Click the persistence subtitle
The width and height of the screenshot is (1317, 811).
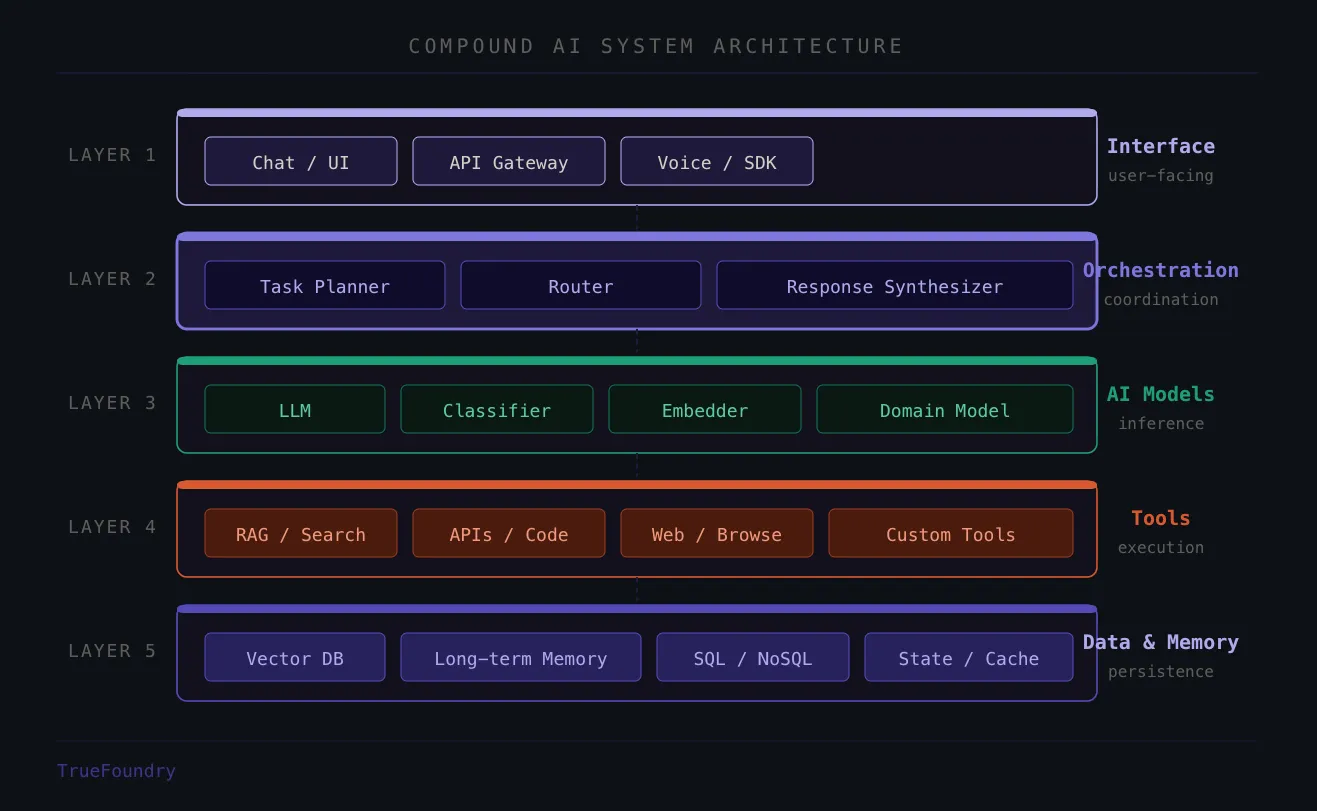[1161, 671]
